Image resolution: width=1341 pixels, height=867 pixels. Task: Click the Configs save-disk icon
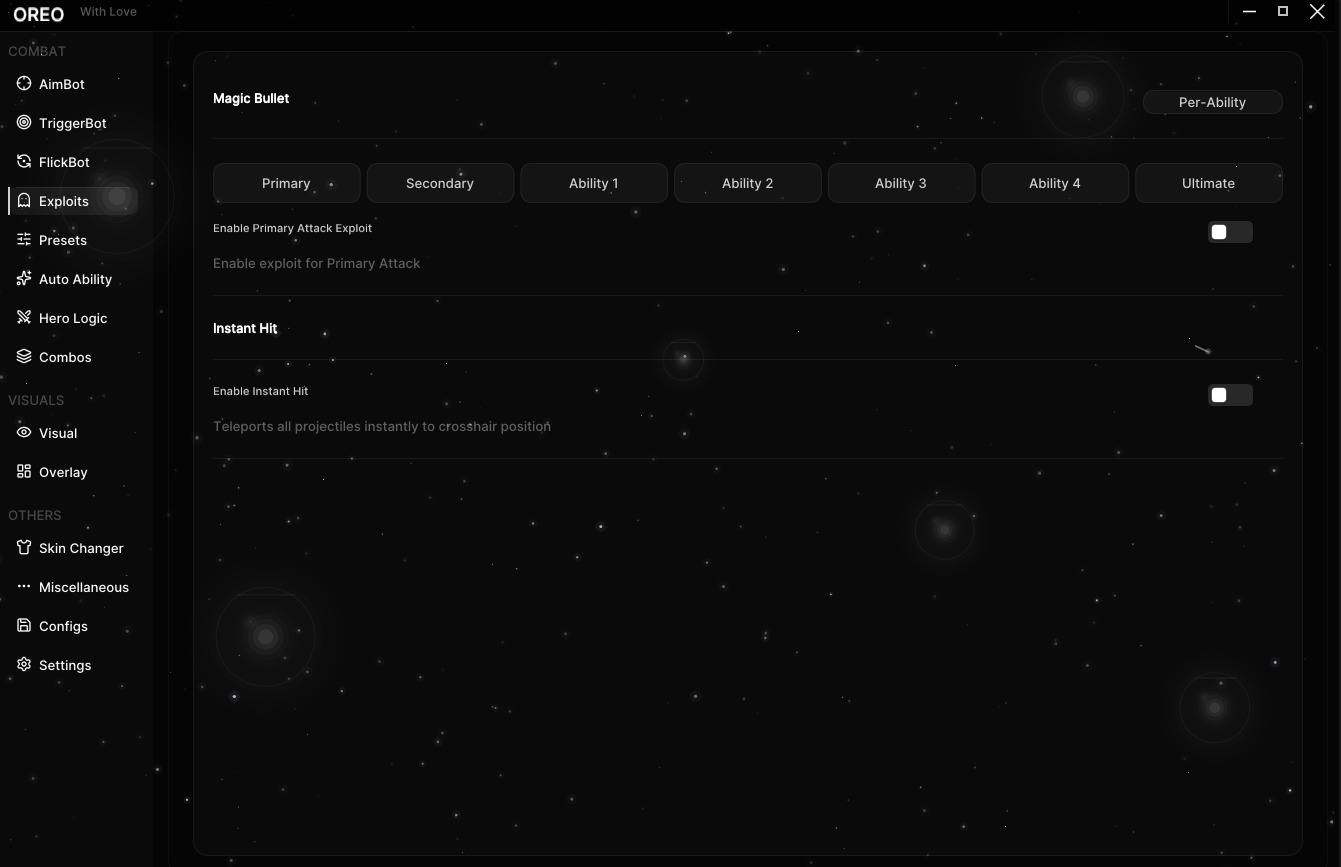tap(24, 626)
